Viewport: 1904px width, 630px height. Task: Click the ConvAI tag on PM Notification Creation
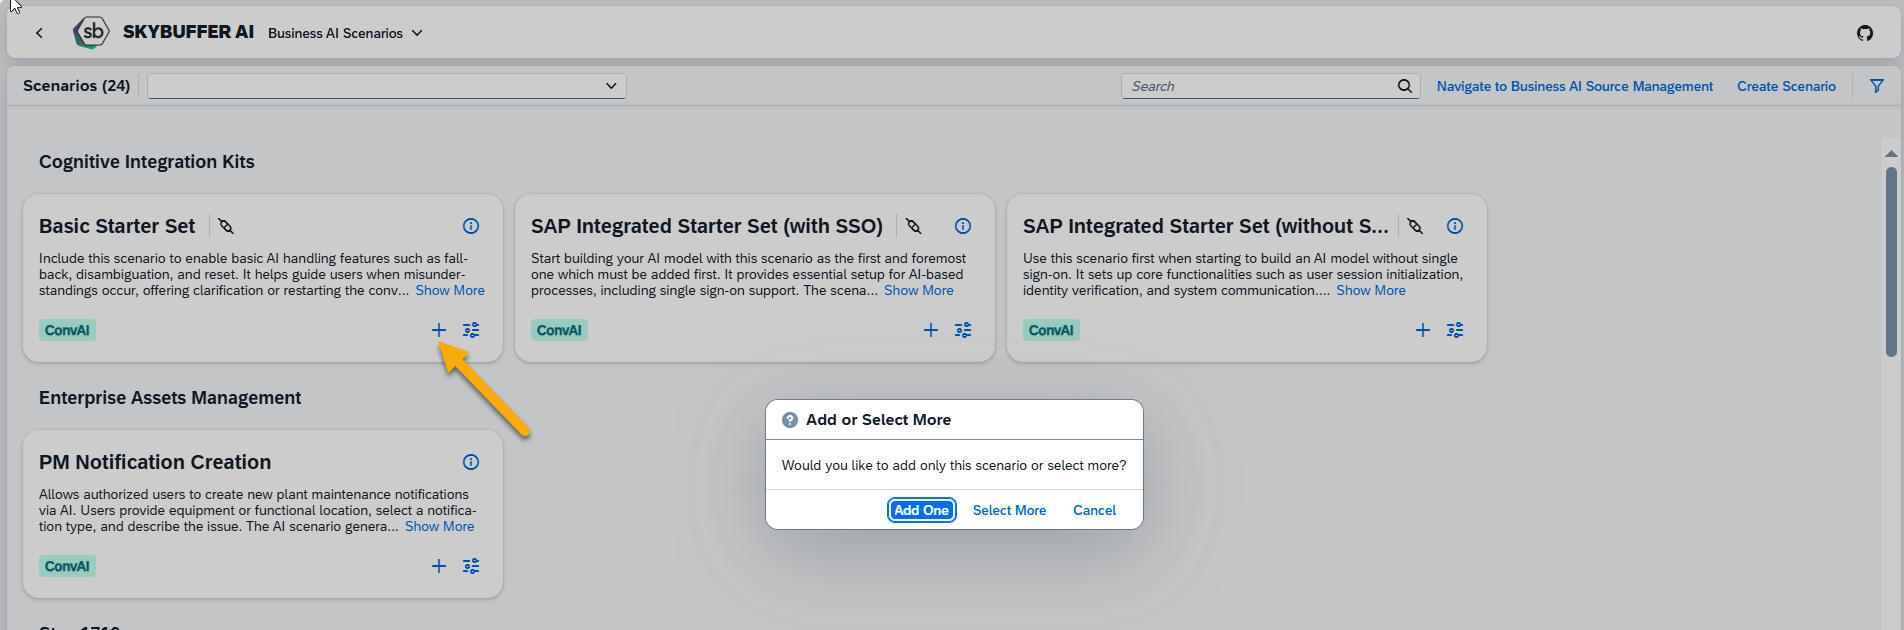click(67, 566)
